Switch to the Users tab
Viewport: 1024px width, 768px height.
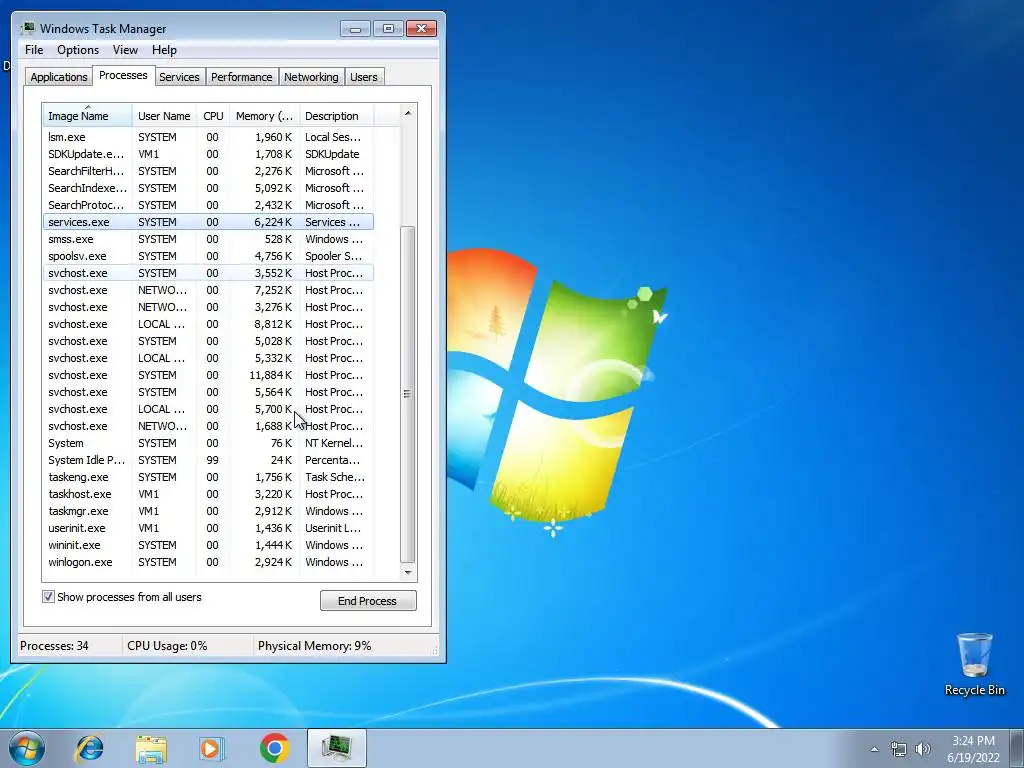(x=364, y=77)
